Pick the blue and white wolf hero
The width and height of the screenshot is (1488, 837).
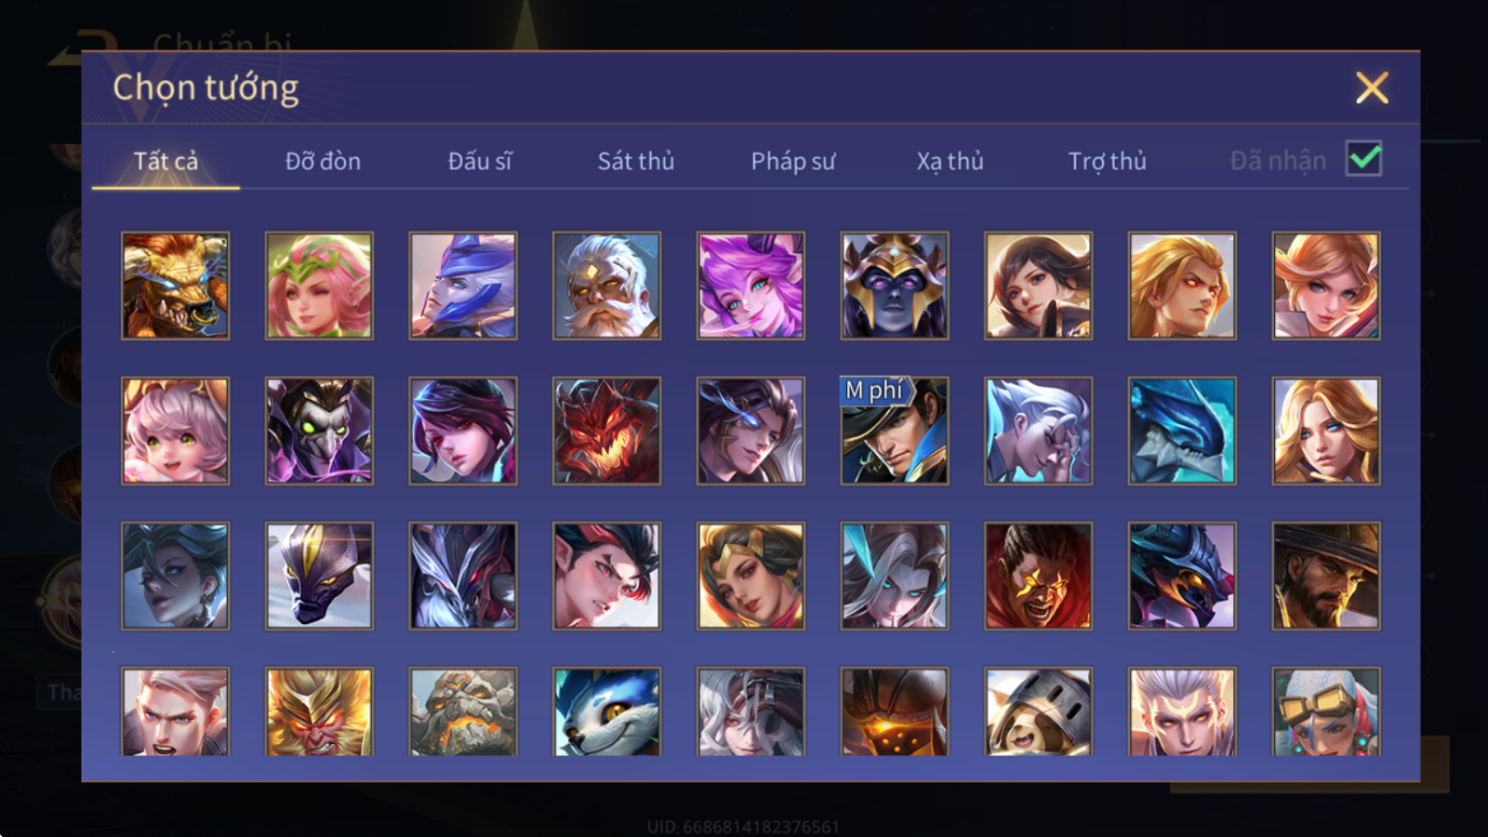tap(606, 711)
